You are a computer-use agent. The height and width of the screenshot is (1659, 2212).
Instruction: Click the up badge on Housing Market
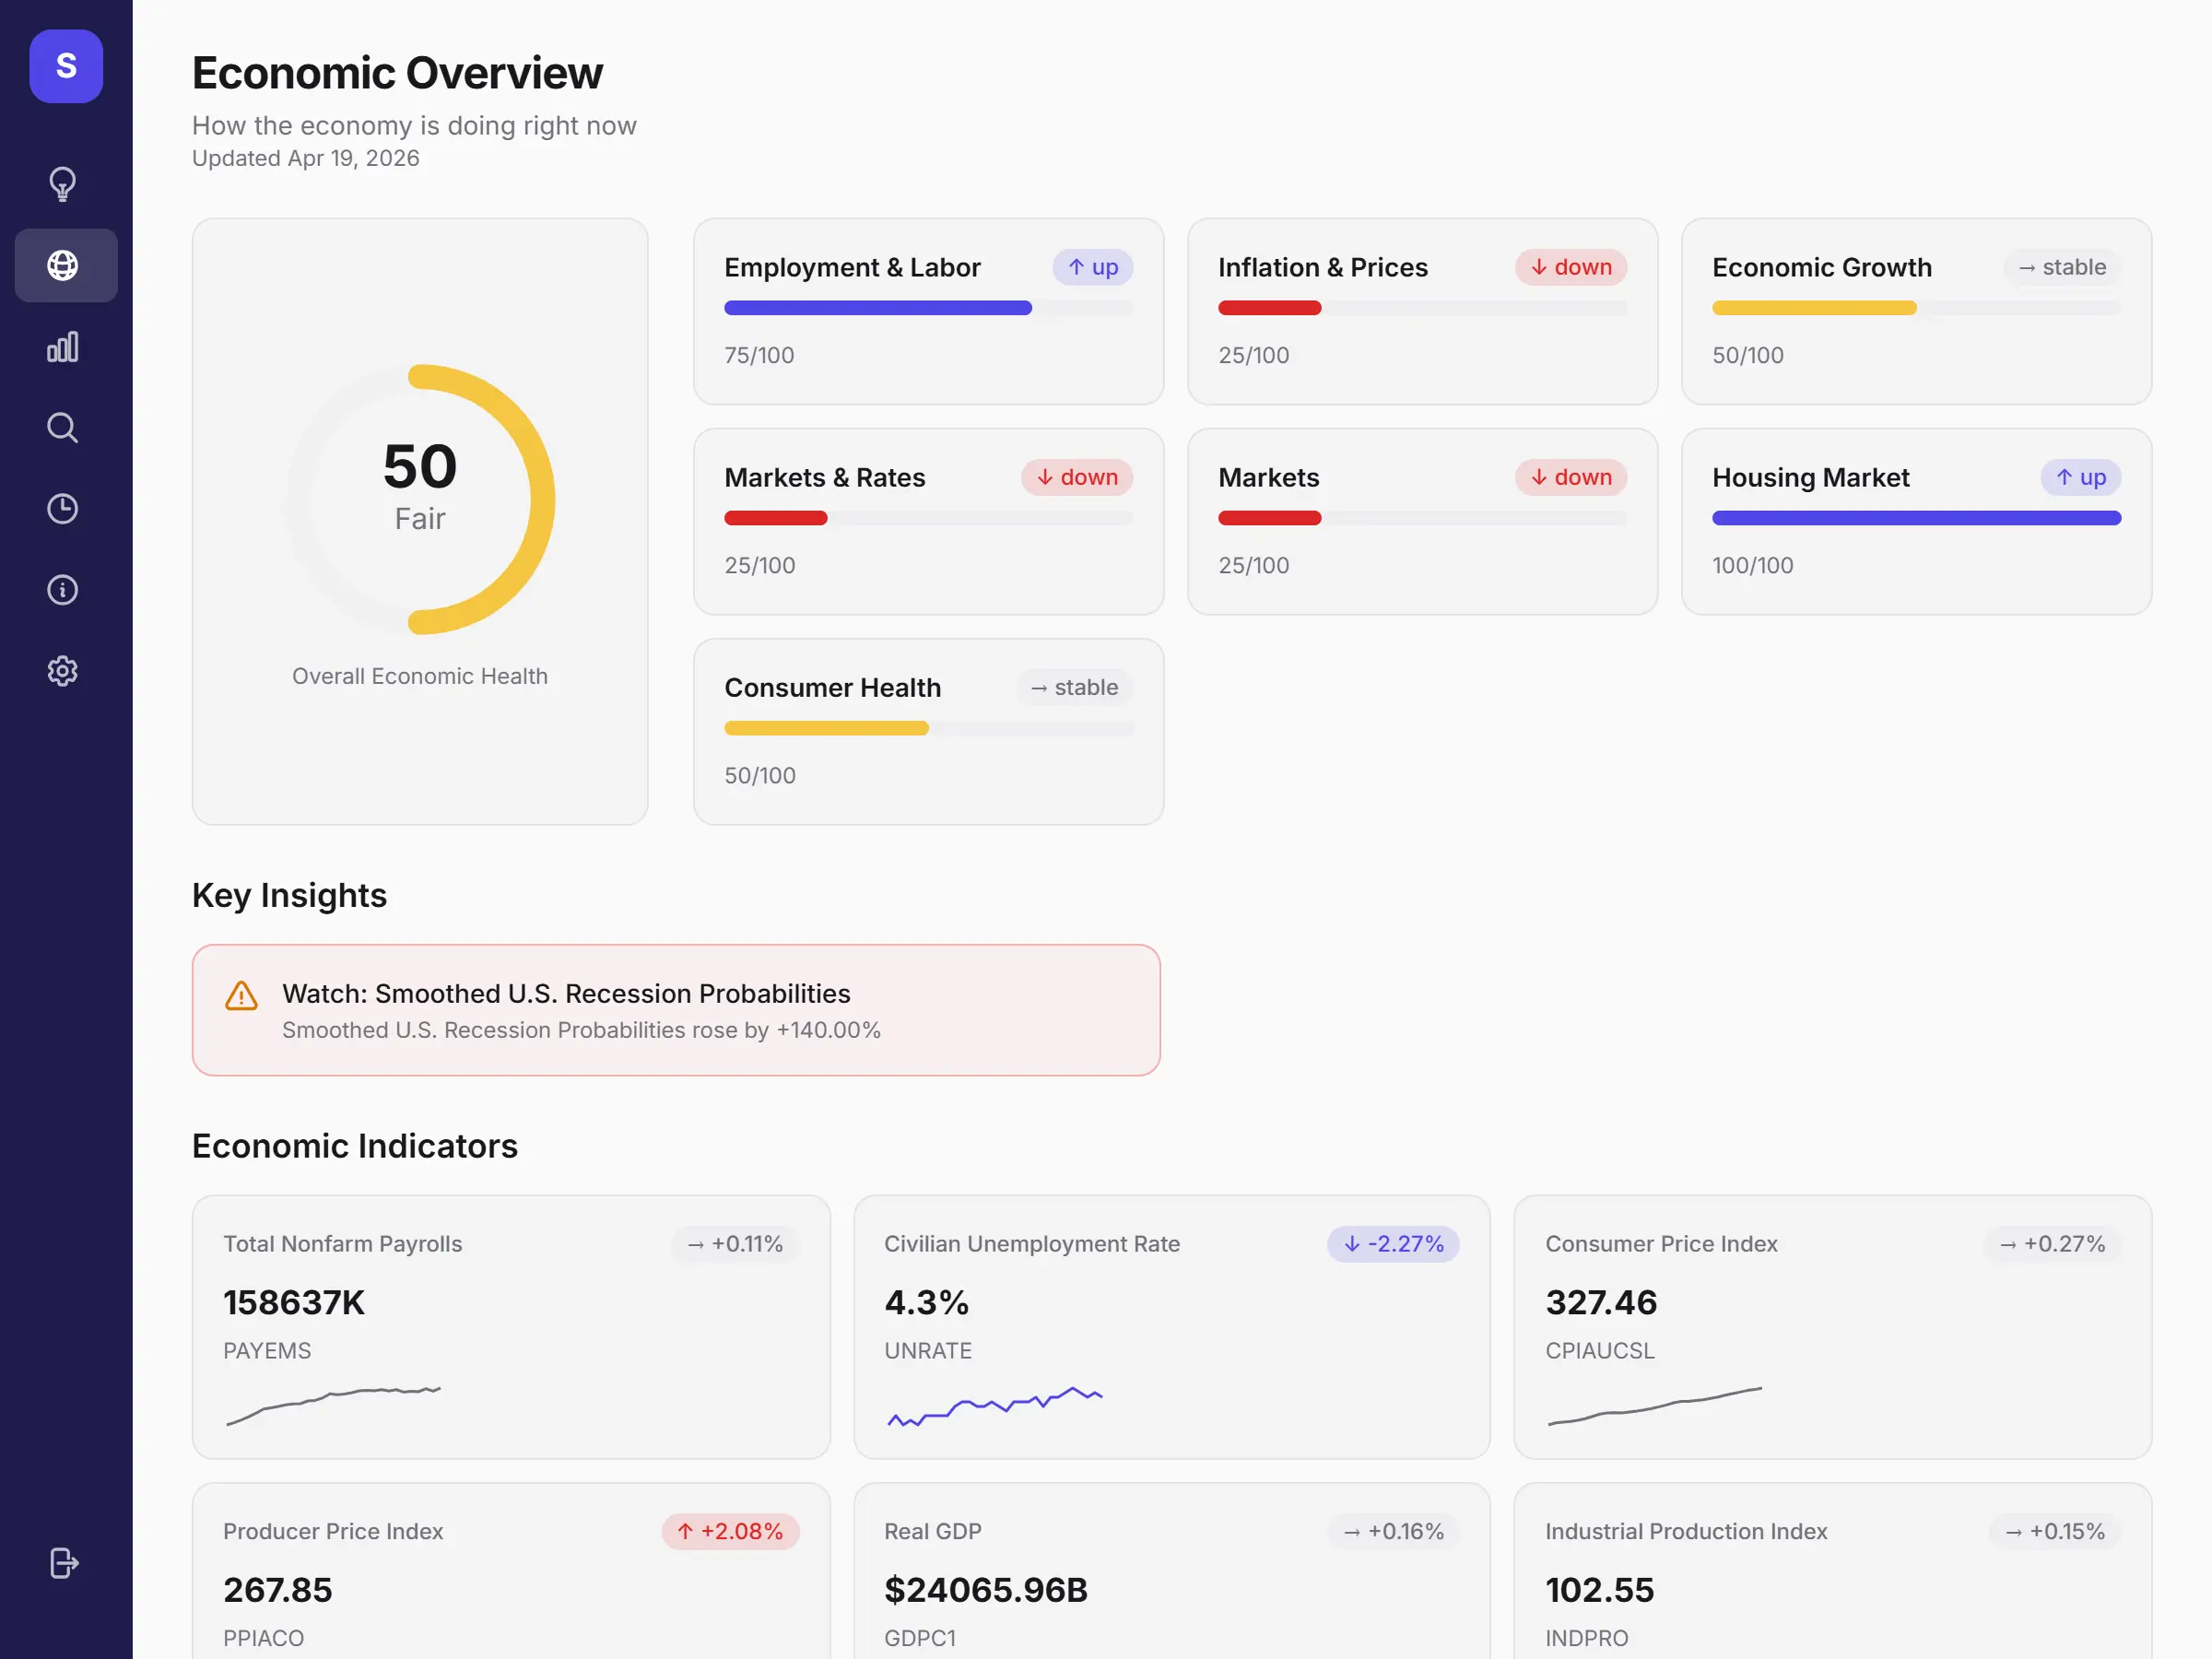click(x=2080, y=477)
